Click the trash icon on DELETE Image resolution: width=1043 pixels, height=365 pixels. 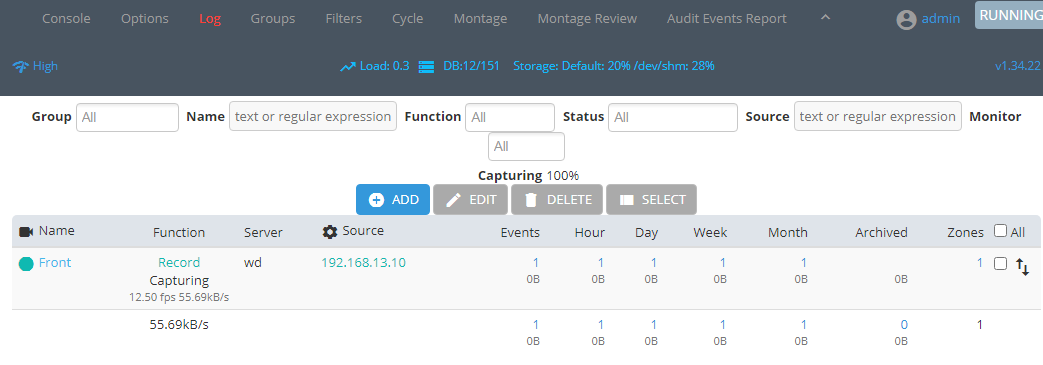click(x=531, y=199)
